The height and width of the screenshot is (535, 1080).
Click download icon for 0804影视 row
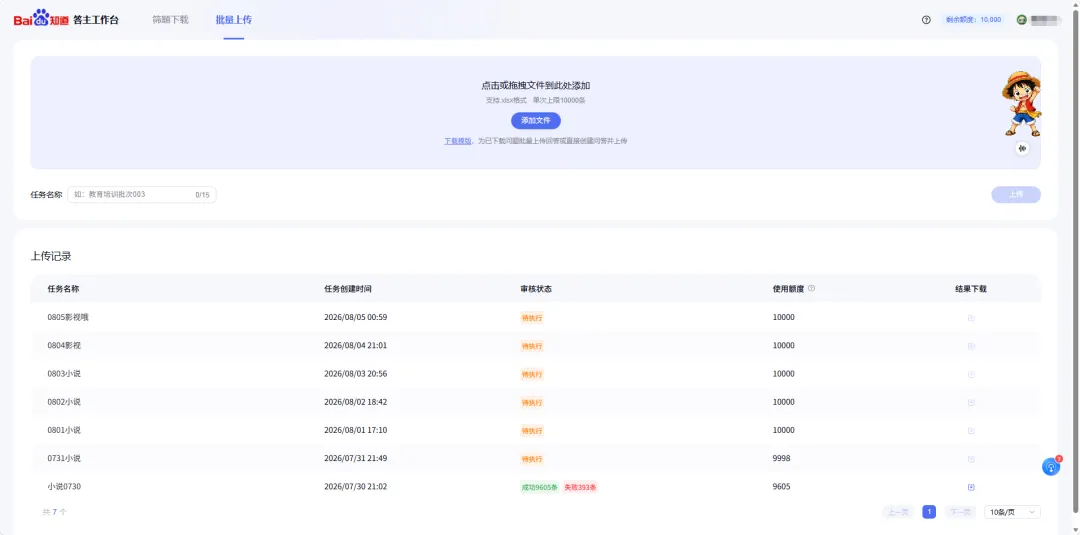pyautogui.click(x=971, y=346)
